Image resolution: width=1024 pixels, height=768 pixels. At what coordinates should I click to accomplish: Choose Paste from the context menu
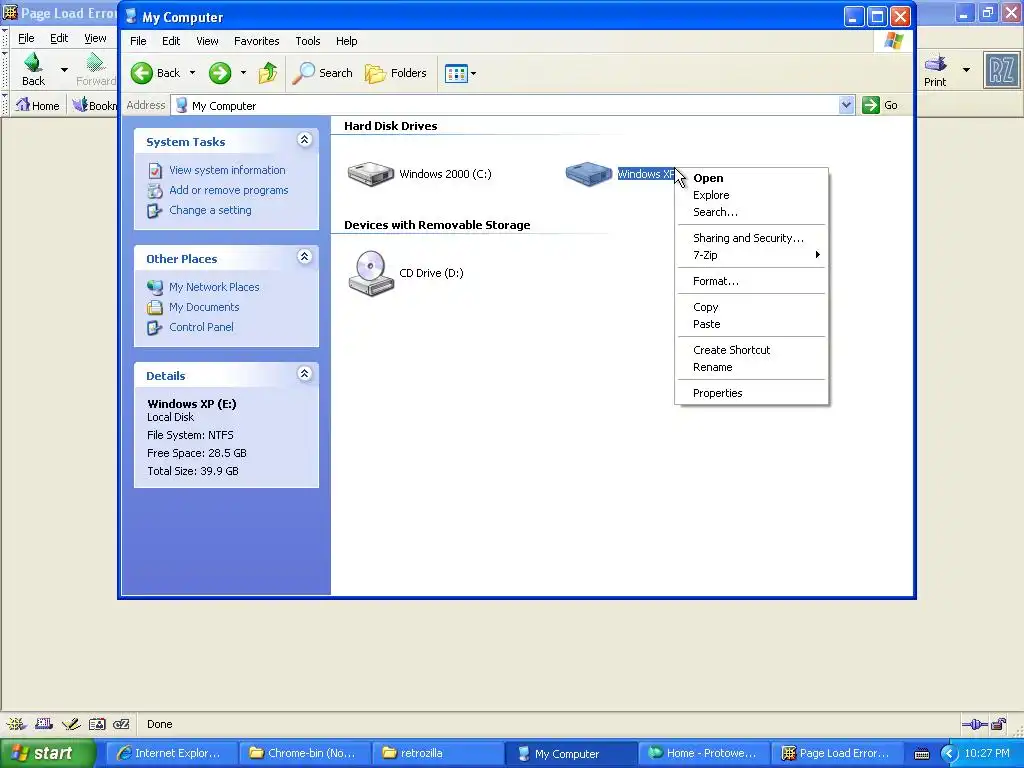[x=752, y=325]
